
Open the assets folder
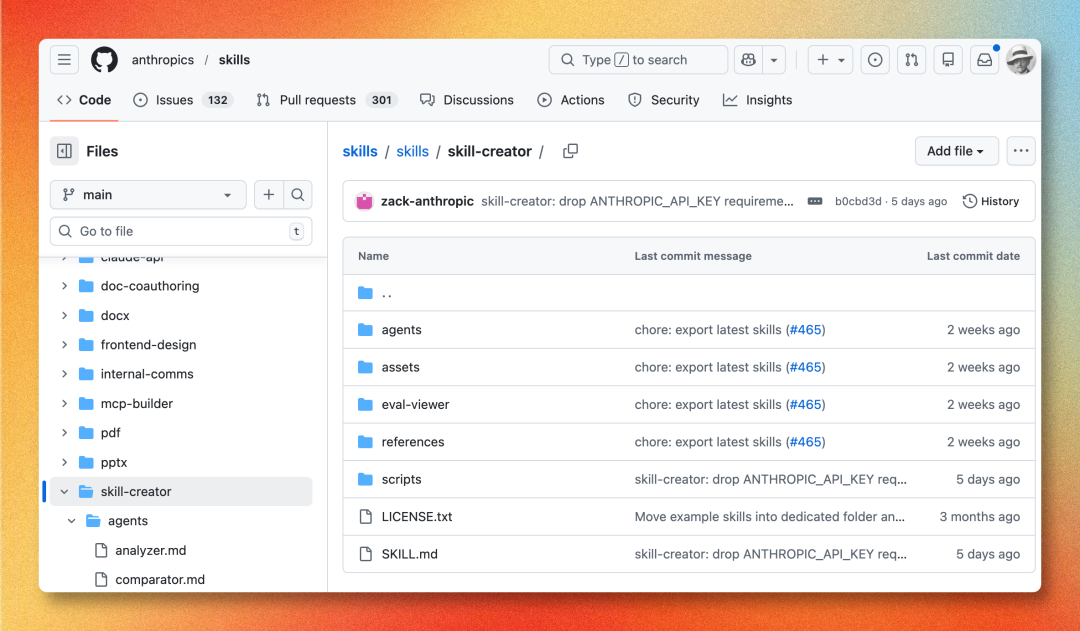(x=400, y=367)
